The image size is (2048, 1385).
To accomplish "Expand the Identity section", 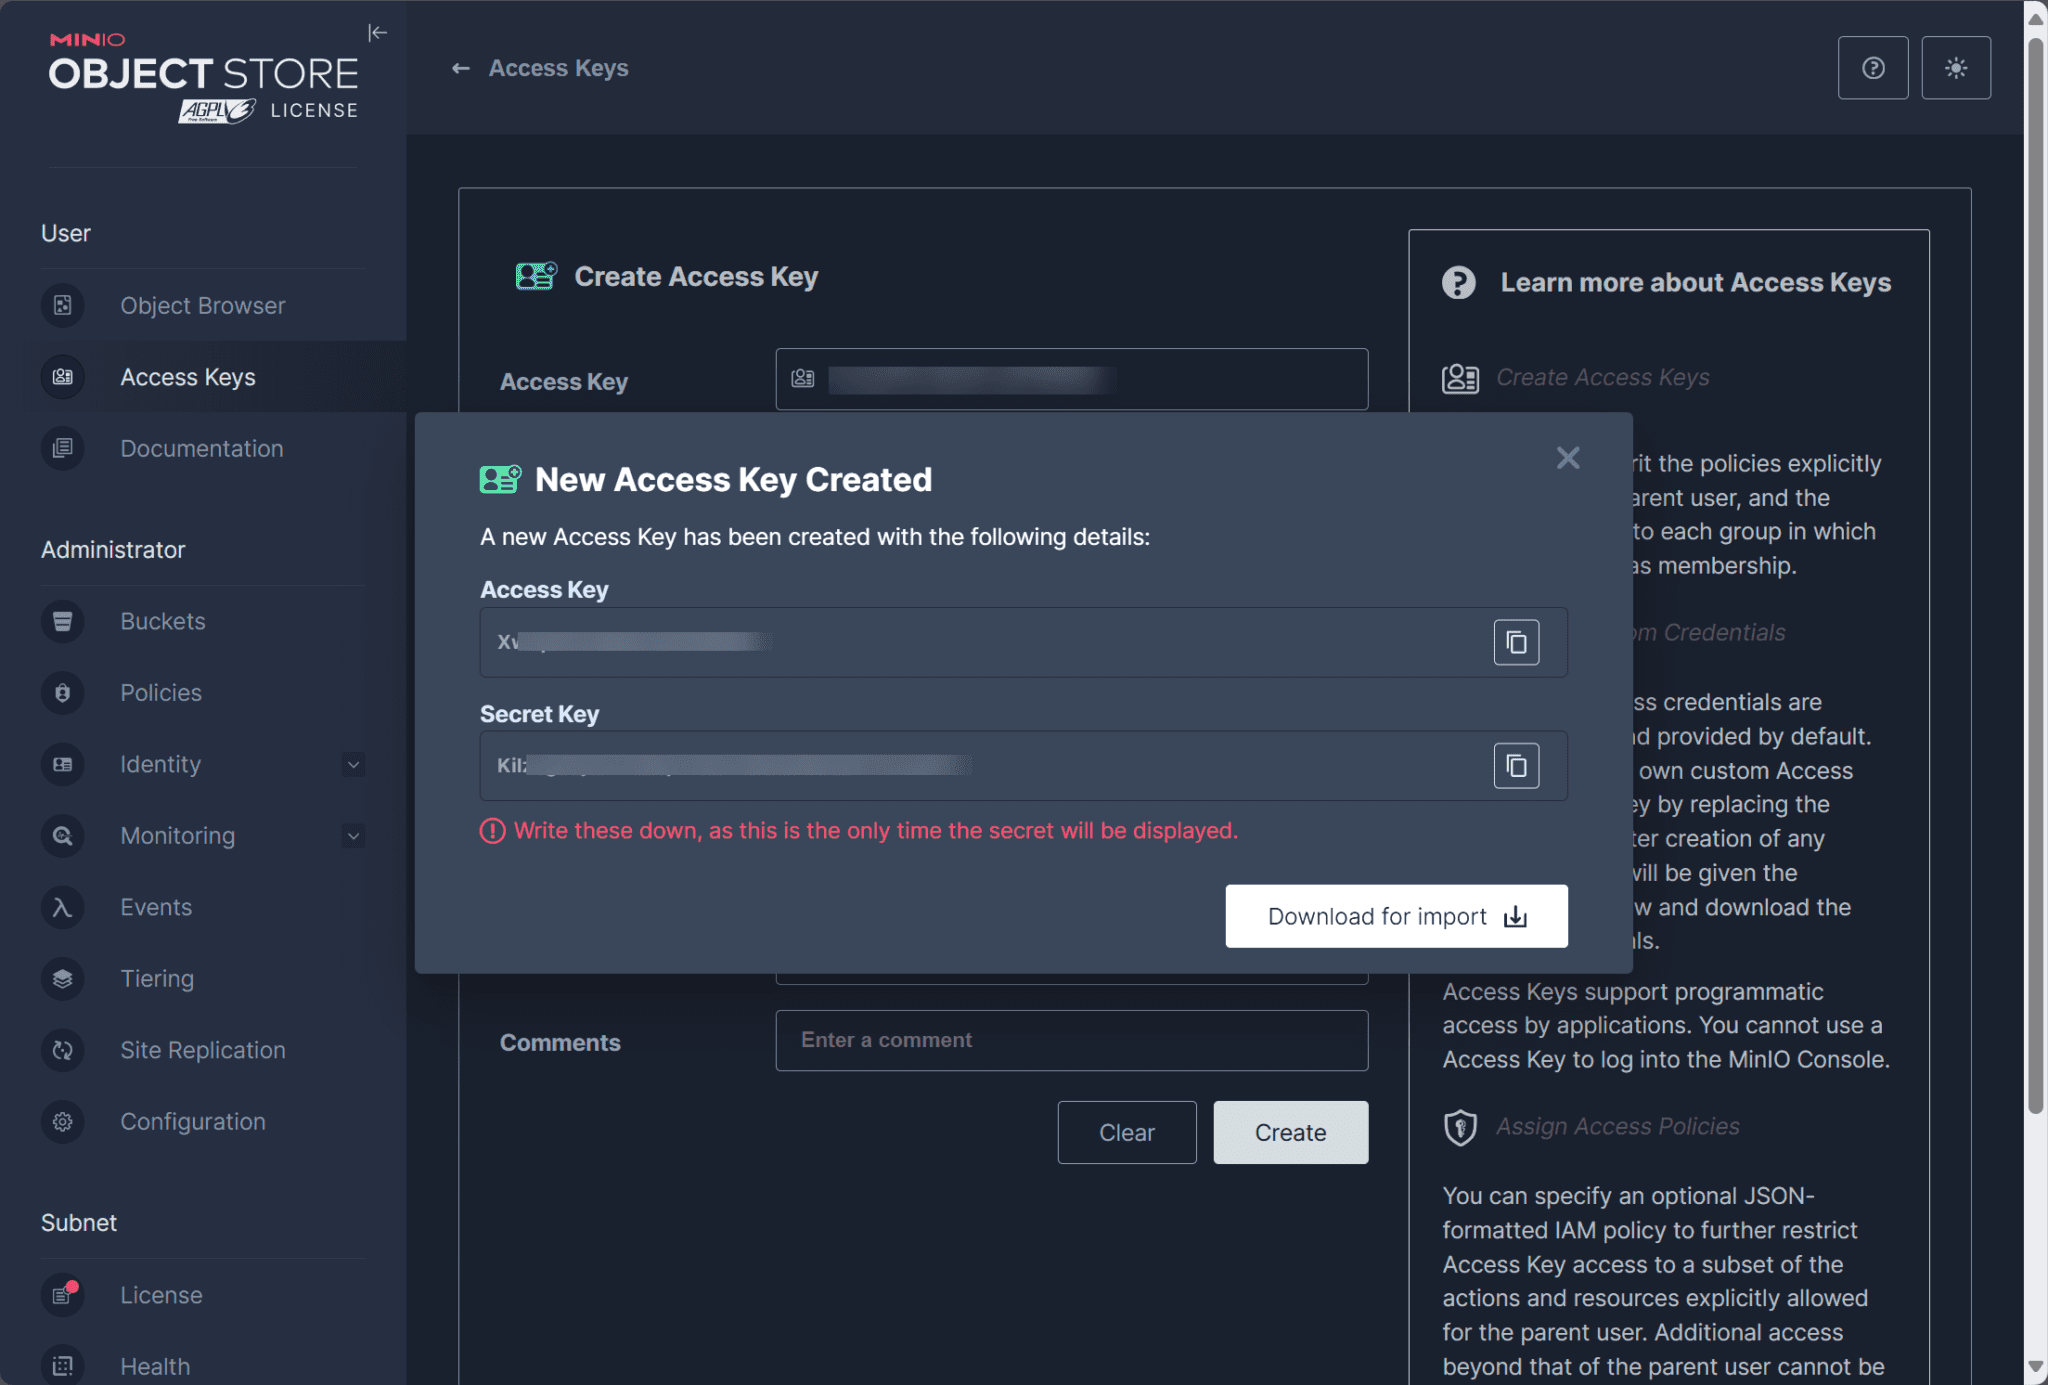I will pyautogui.click(x=353, y=764).
